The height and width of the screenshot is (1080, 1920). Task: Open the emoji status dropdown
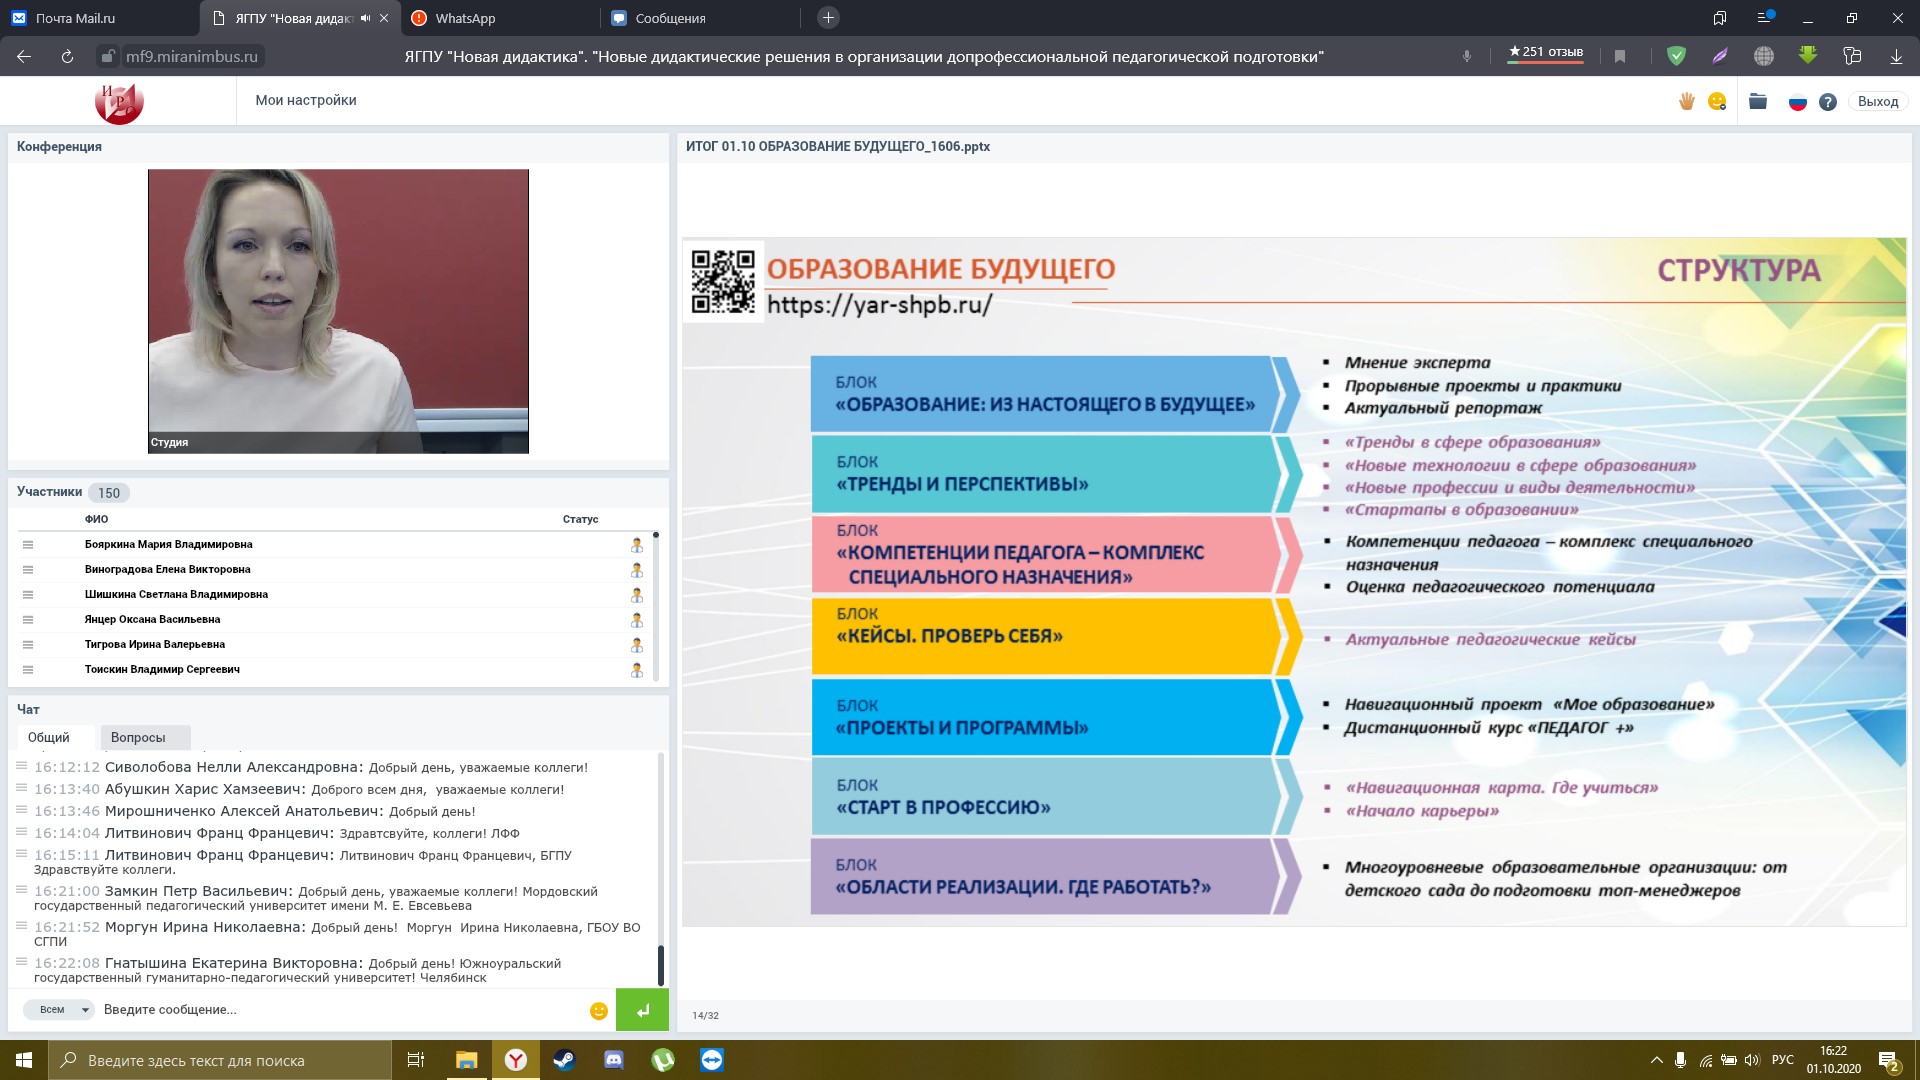click(x=1718, y=101)
